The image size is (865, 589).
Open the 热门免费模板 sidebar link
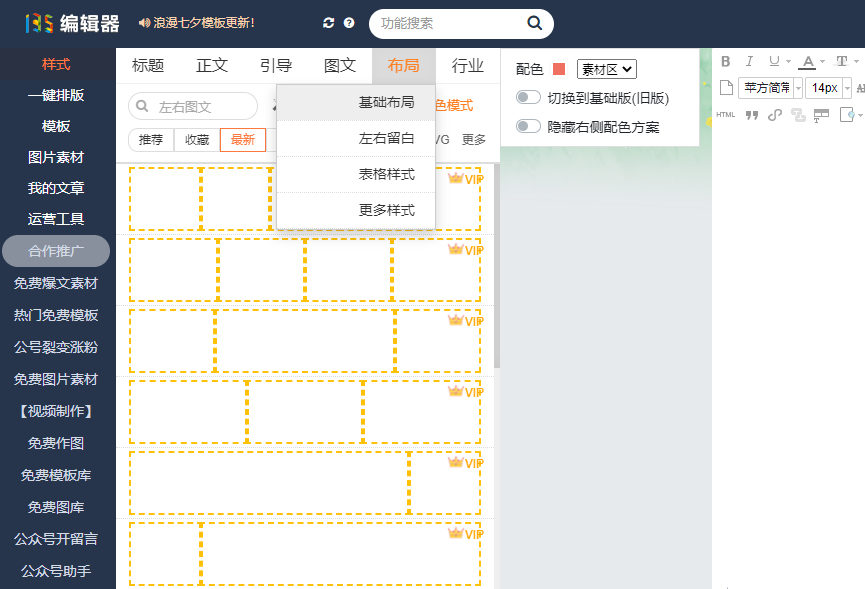click(x=56, y=315)
